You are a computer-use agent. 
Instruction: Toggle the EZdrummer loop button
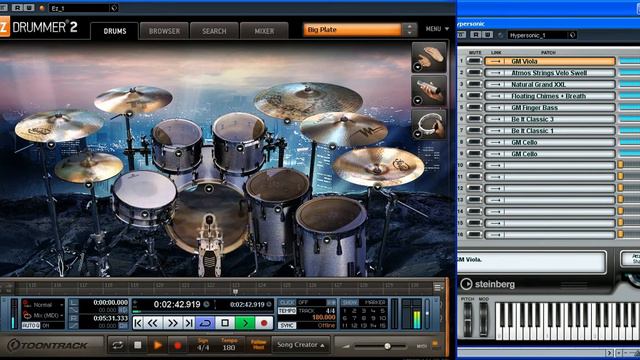click(118, 345)
